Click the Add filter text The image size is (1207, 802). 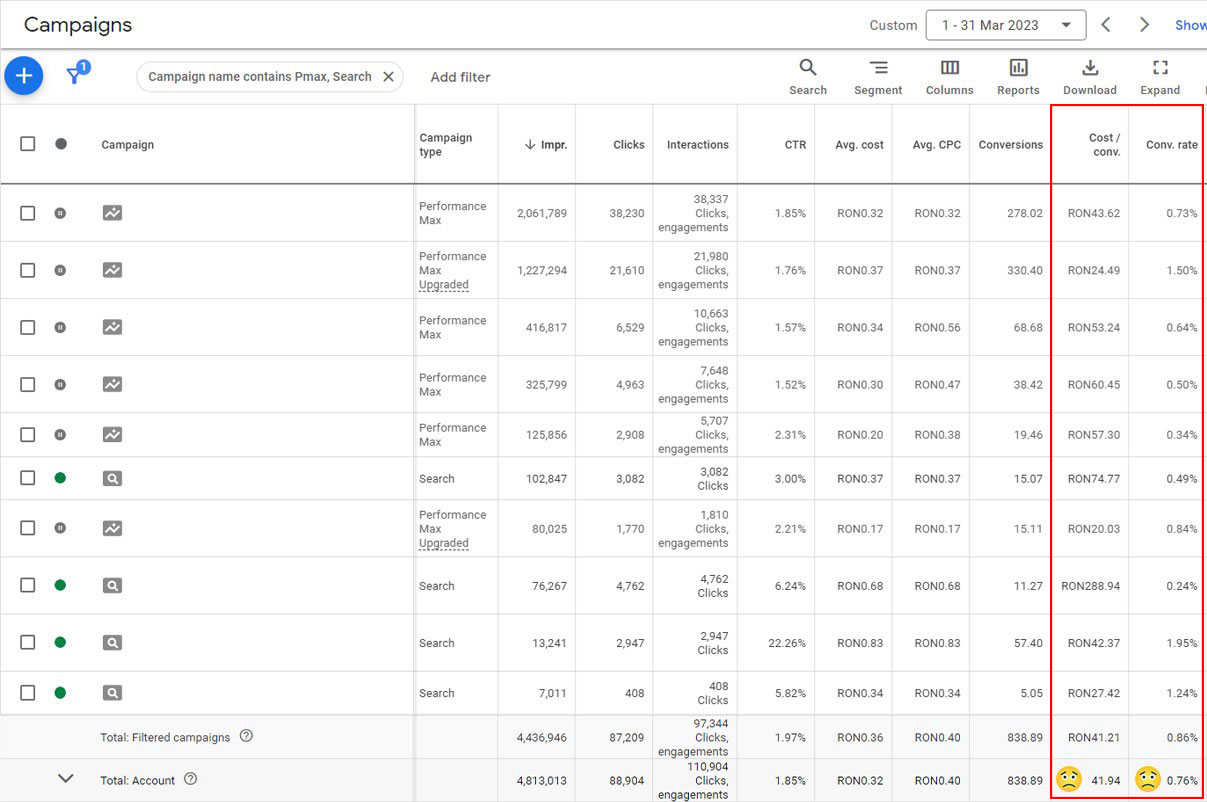coord(460,77)
